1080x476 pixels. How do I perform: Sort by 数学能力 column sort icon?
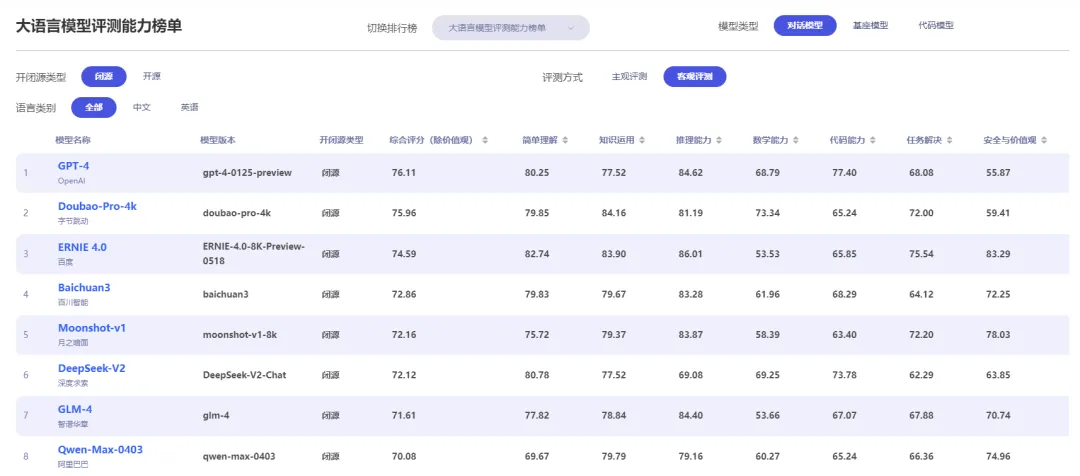(796, 140)
